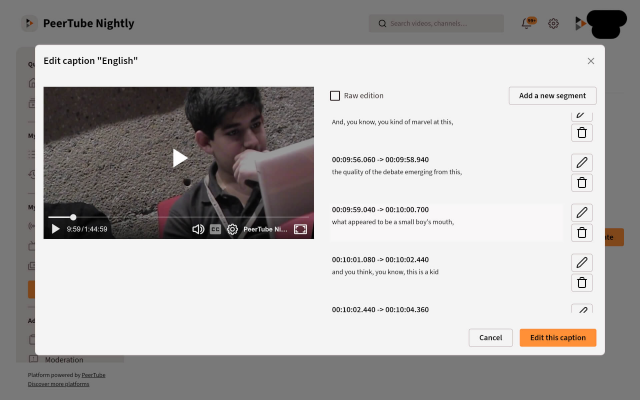
Task: Enable the Raw edition checkbox
Action: click(x=335, y=96)
